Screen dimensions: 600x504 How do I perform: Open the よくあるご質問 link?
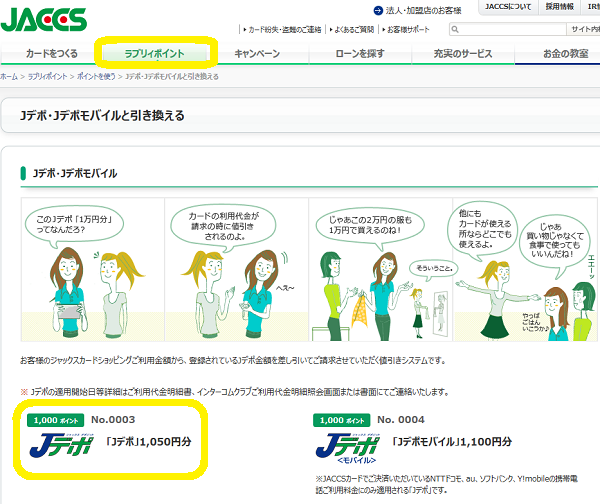[352, 29]
